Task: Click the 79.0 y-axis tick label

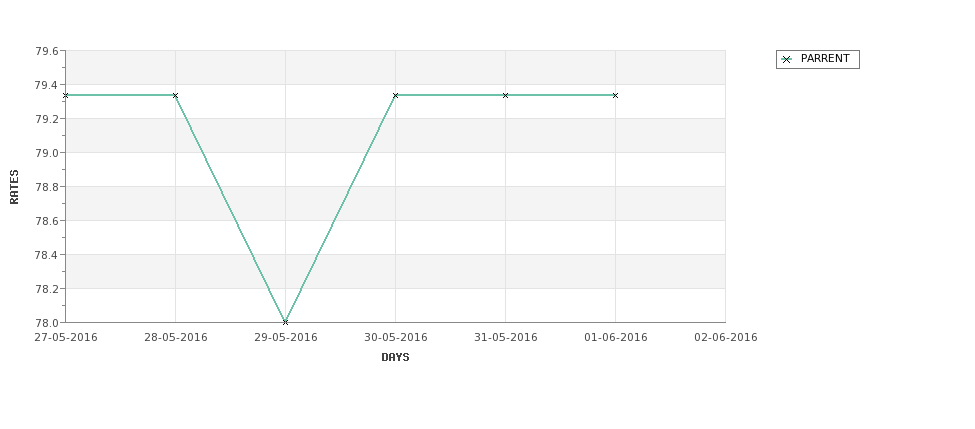Action: point(47,153)
